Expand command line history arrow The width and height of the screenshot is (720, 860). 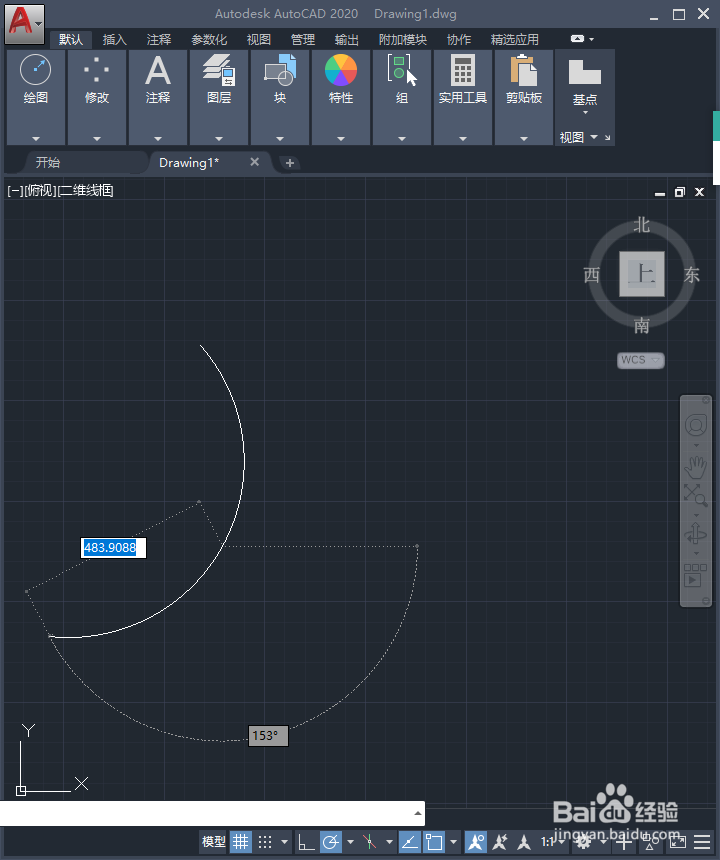pos(418,813)
